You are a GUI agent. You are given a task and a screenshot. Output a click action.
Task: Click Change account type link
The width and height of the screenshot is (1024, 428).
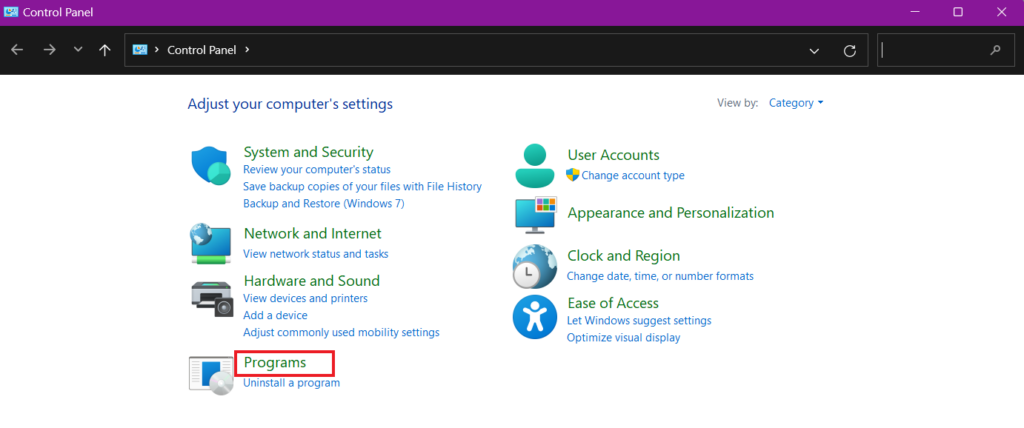(633, 175)
